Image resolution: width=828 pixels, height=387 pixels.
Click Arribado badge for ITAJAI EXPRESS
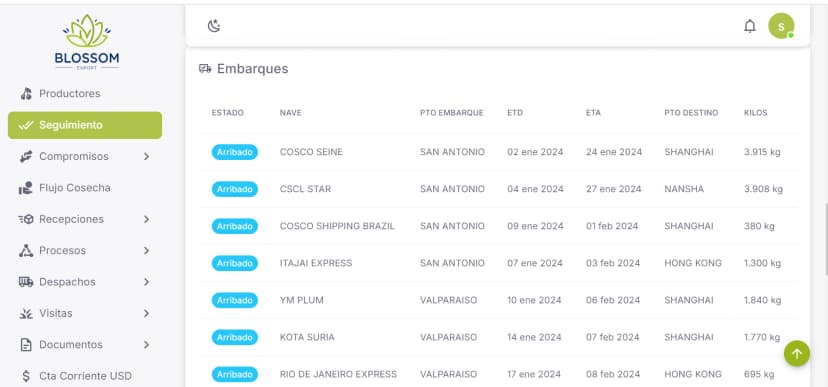tap(235, 263)
